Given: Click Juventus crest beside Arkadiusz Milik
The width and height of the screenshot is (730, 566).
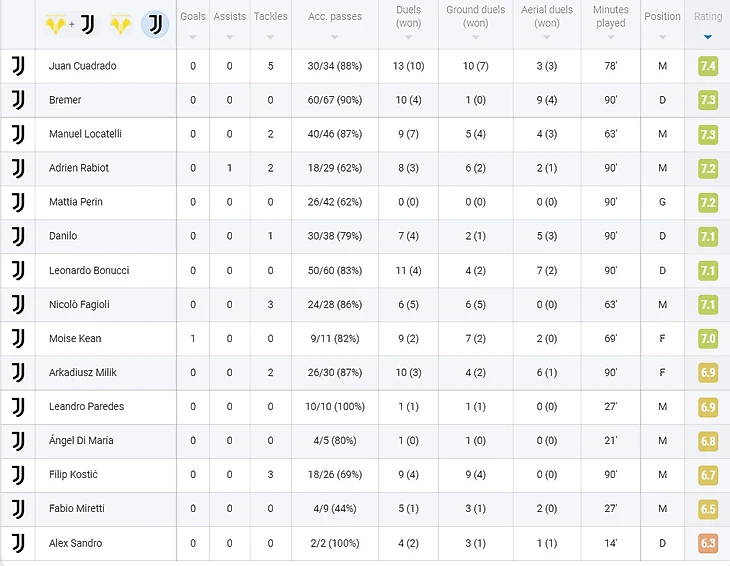Looking at the screenshot, I should click(18, 373).
